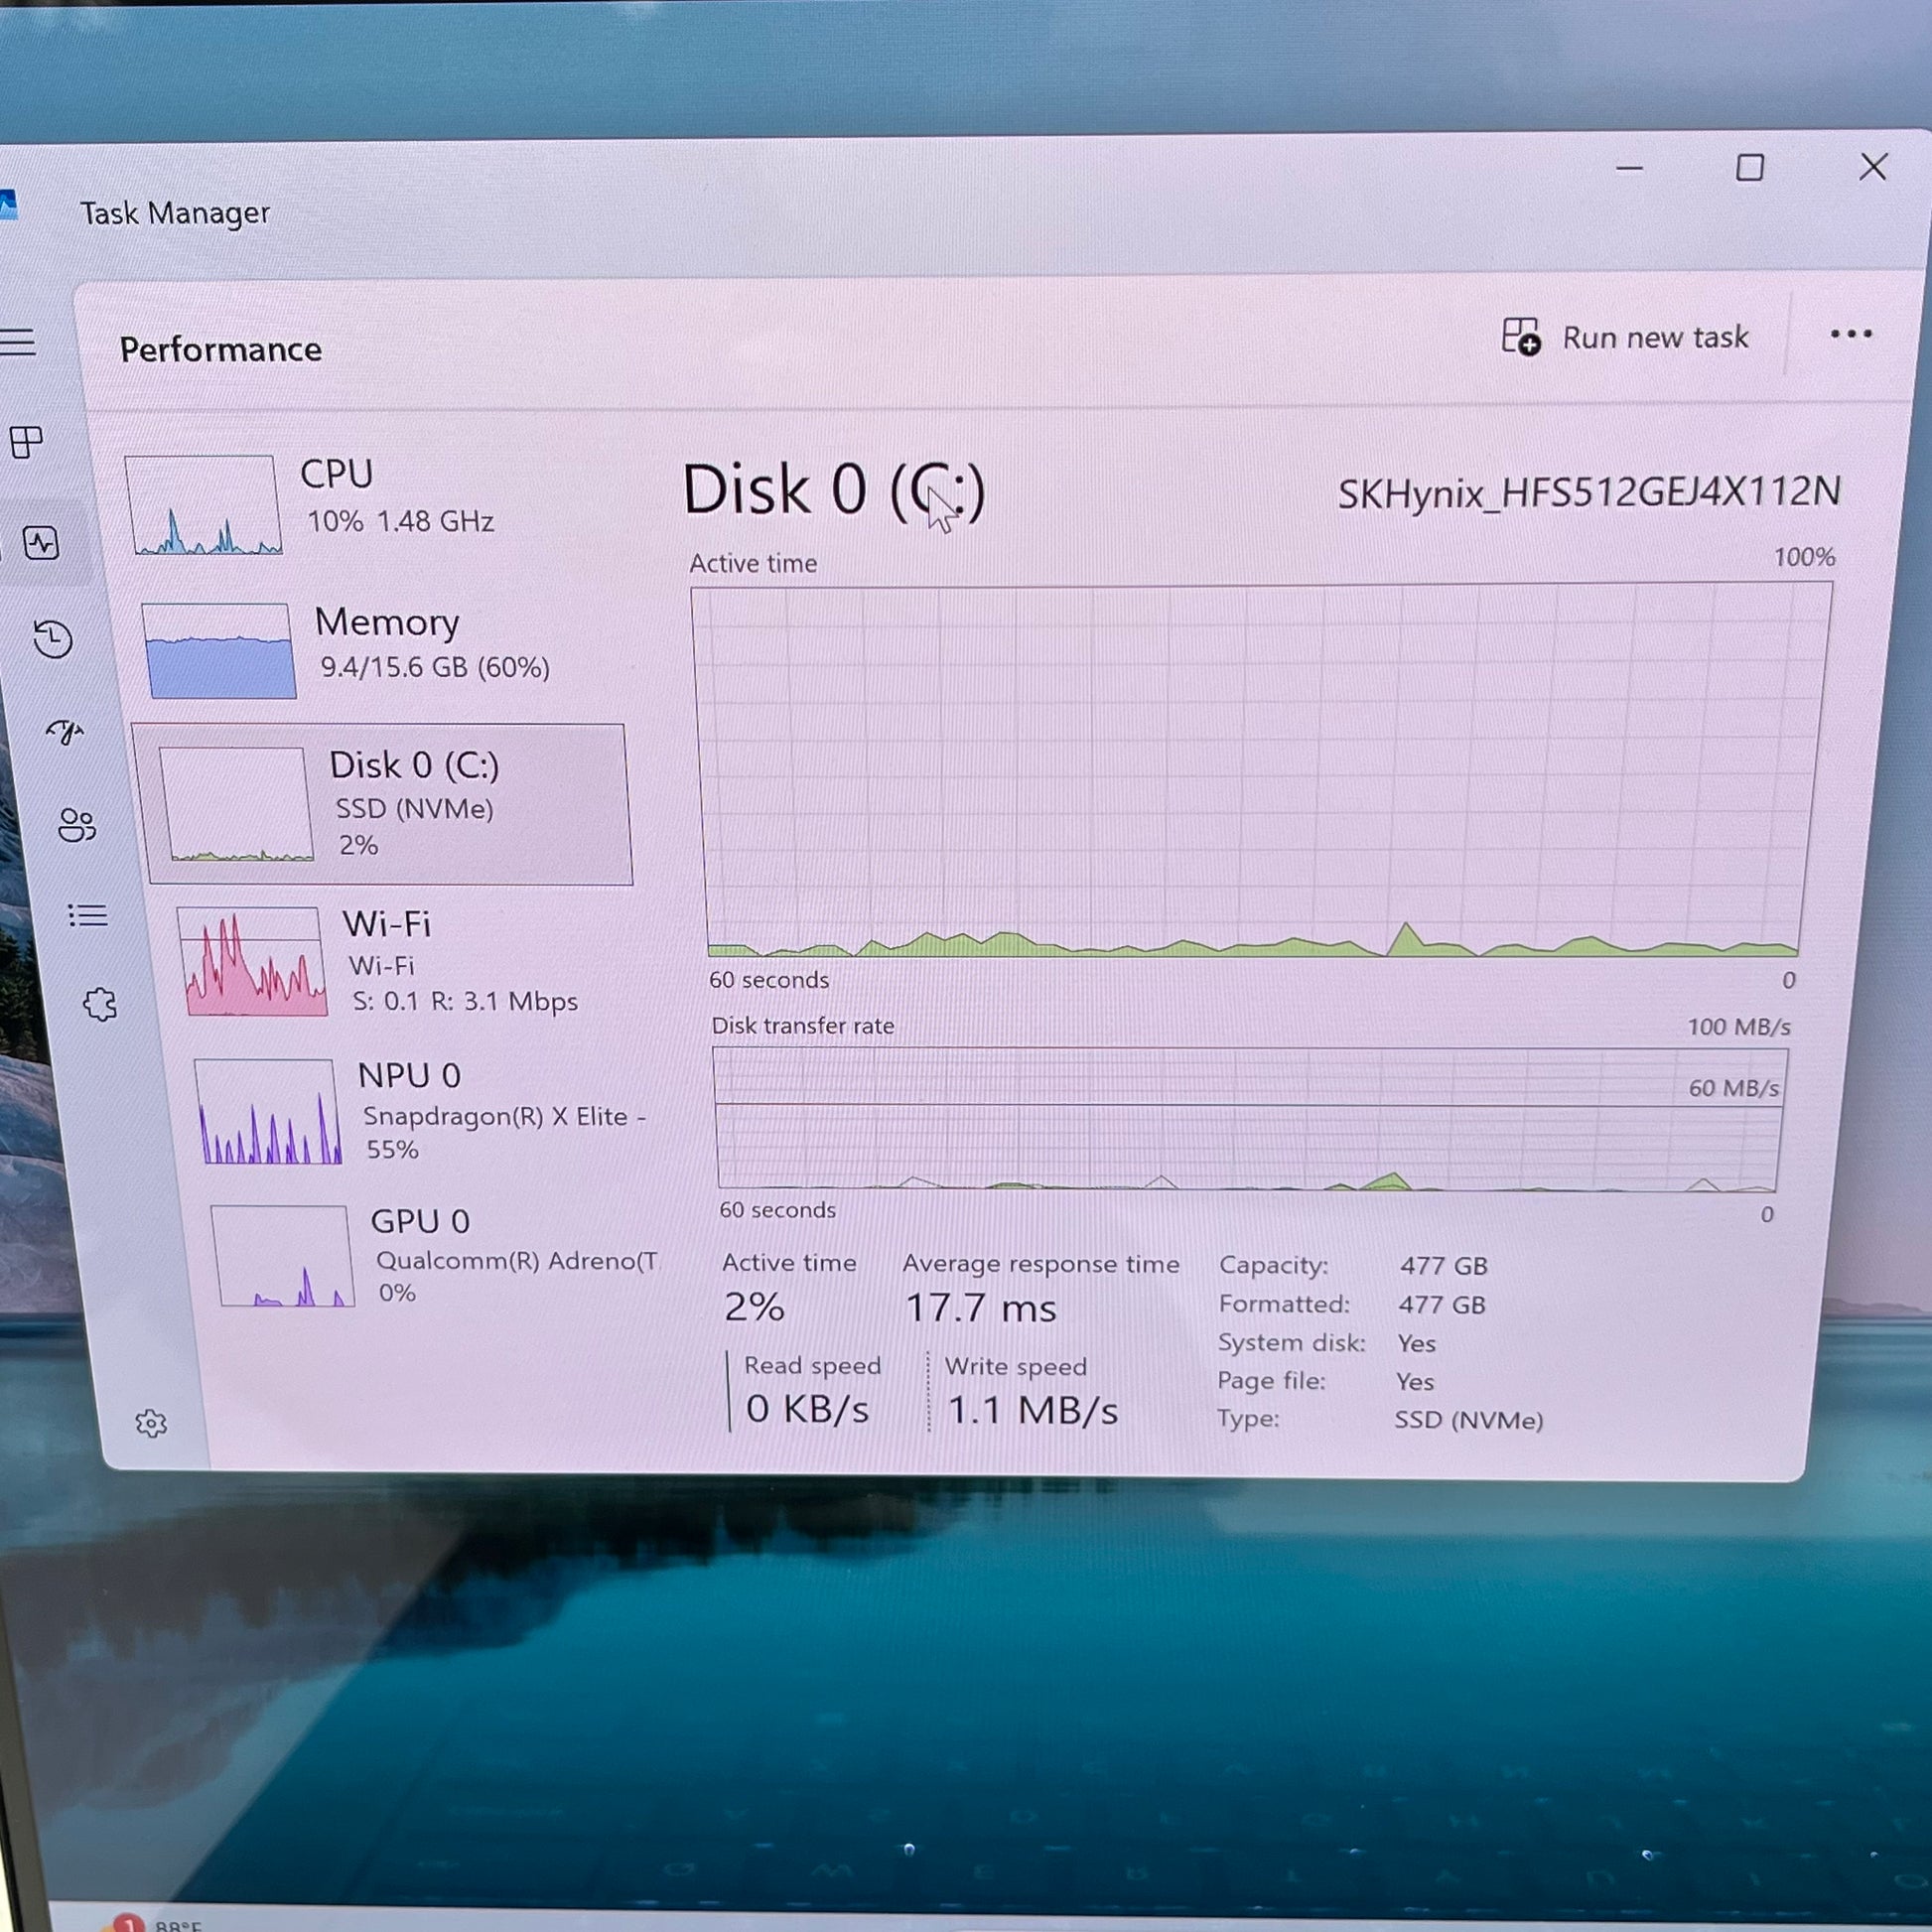
Task: Open the Users page icon
Action: pyautogui.click(x=76, y=825)
